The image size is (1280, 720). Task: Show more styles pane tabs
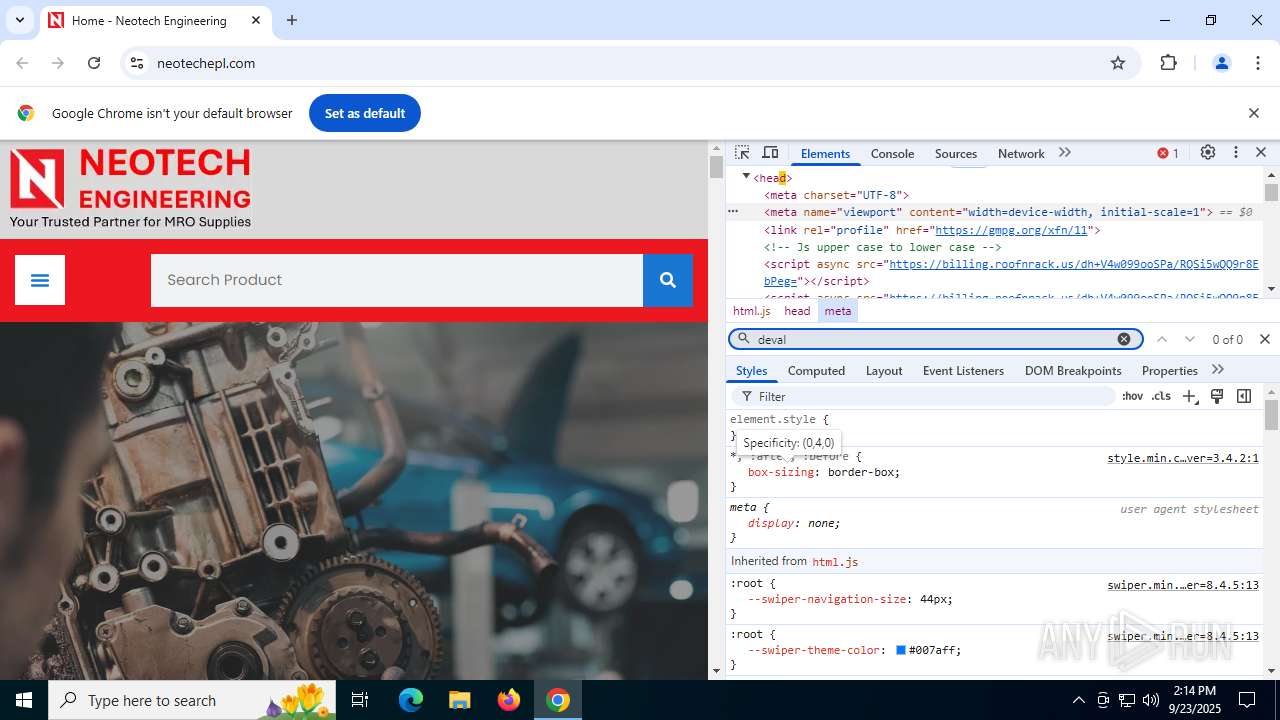point(1218,370)
